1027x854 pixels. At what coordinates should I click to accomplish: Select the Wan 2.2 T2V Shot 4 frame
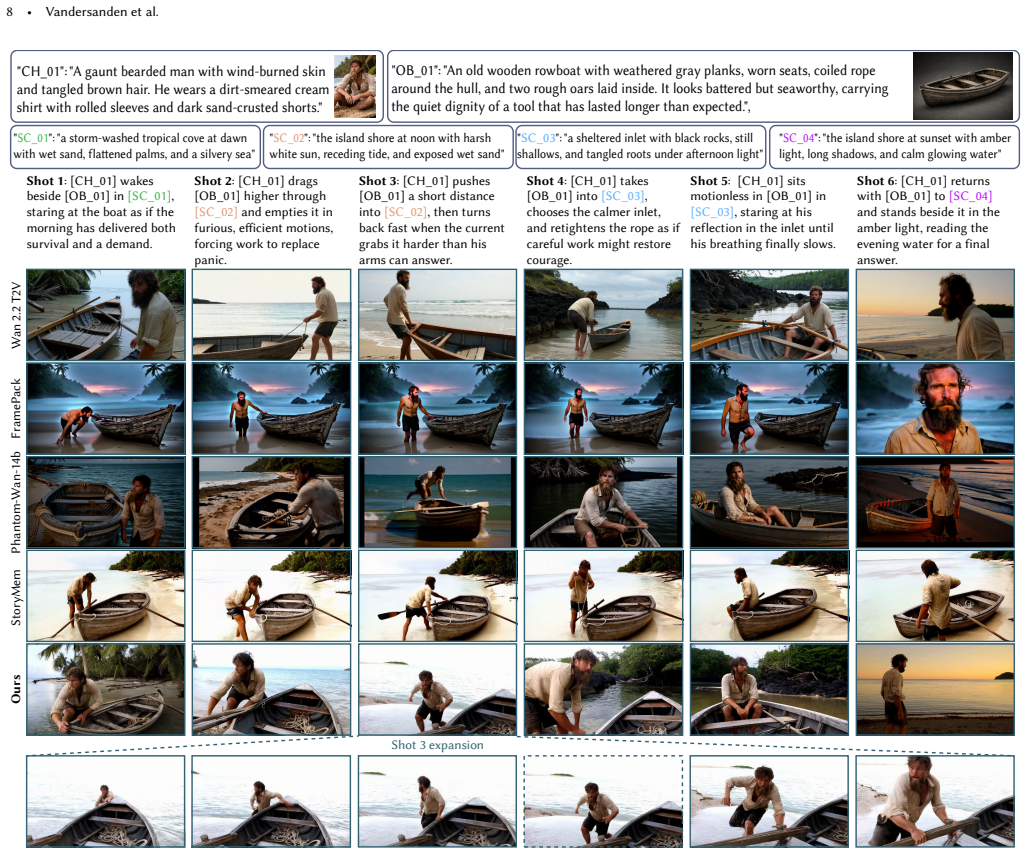point(603,314)
